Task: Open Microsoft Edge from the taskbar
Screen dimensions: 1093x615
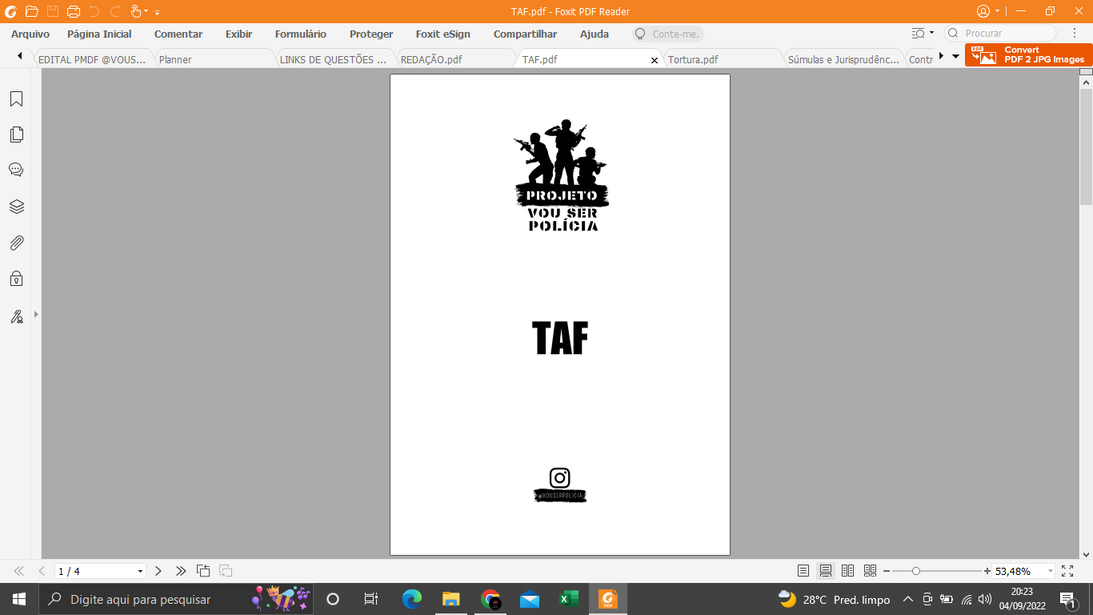Action: coord(412,599)
